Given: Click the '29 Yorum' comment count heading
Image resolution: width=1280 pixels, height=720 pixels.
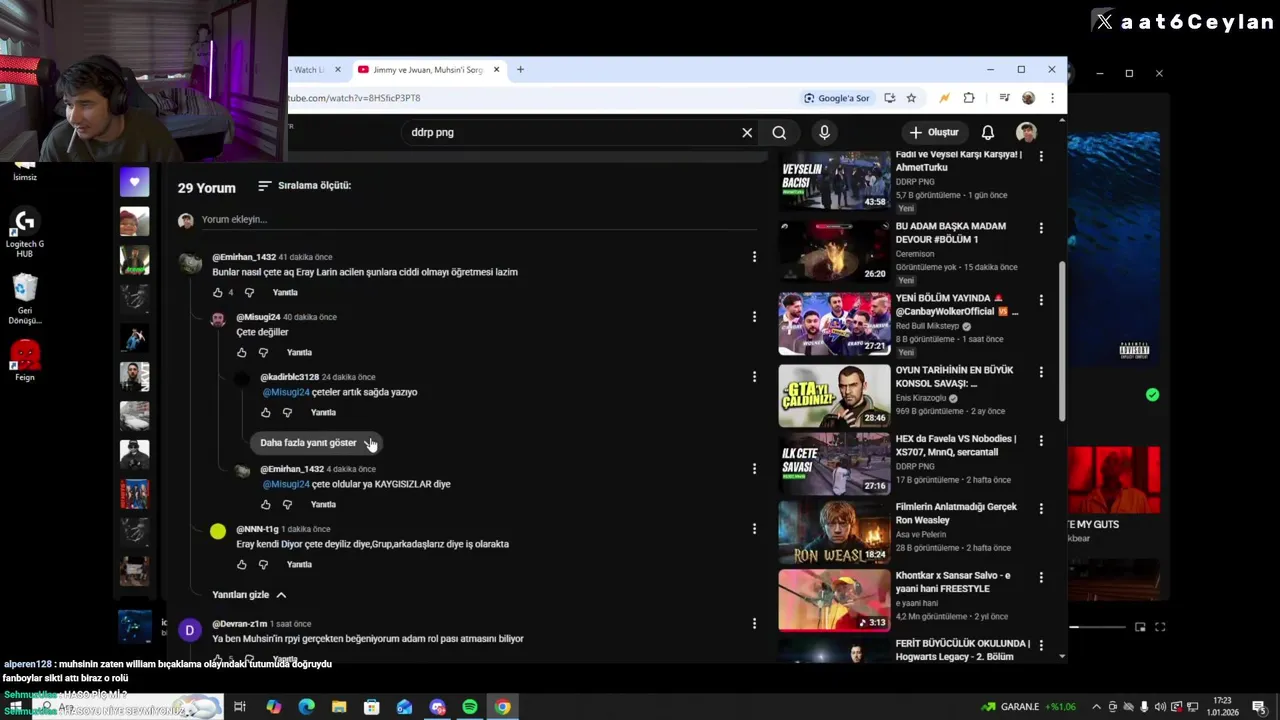Looking at the screenshot, I should 207,188.
